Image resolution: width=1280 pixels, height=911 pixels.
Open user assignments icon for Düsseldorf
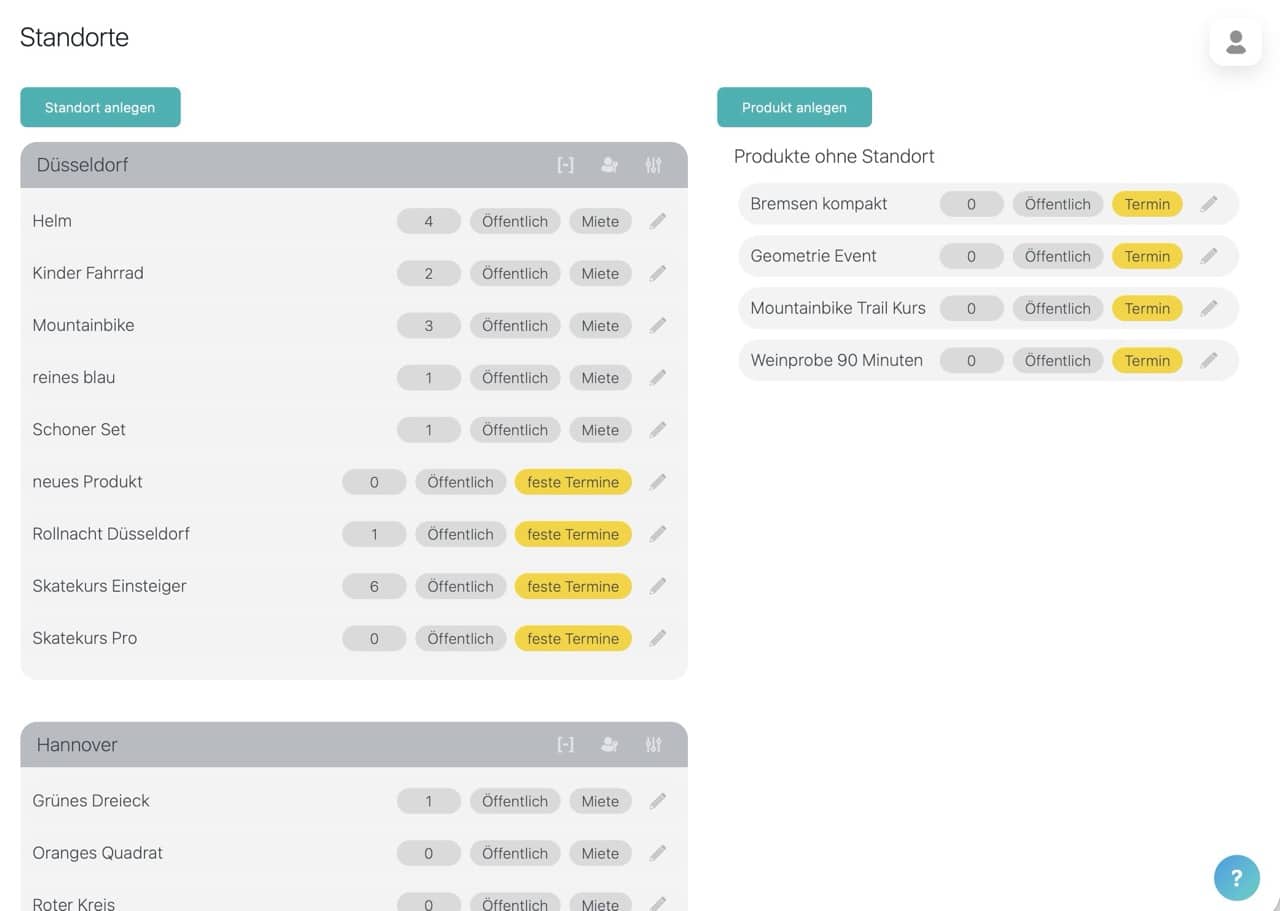click(609, 165)
